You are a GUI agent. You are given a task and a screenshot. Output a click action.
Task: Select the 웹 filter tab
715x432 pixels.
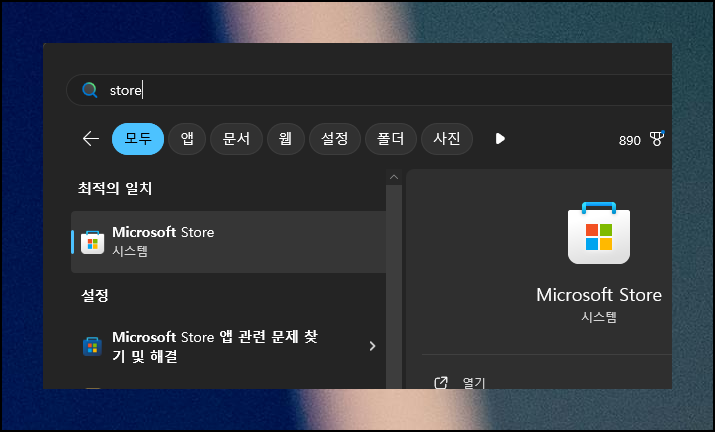coord(285,139)
